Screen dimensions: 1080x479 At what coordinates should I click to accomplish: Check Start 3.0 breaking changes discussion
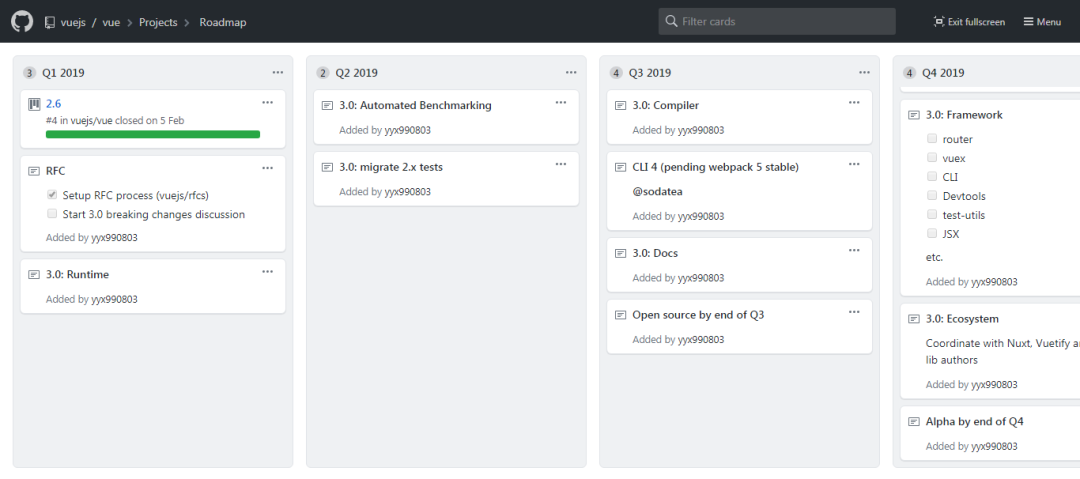[52, 214]
